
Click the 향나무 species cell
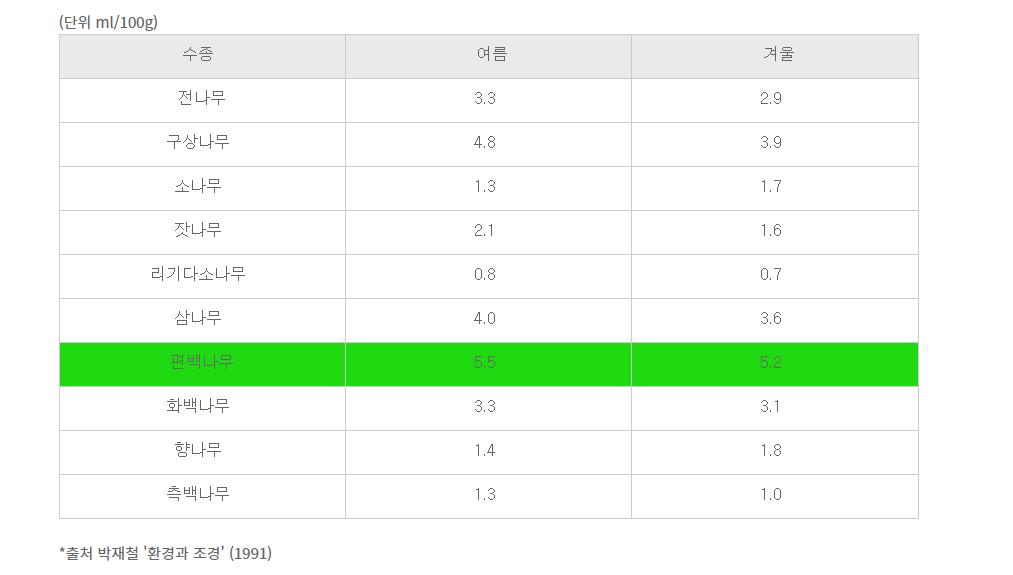coord(202,452)
